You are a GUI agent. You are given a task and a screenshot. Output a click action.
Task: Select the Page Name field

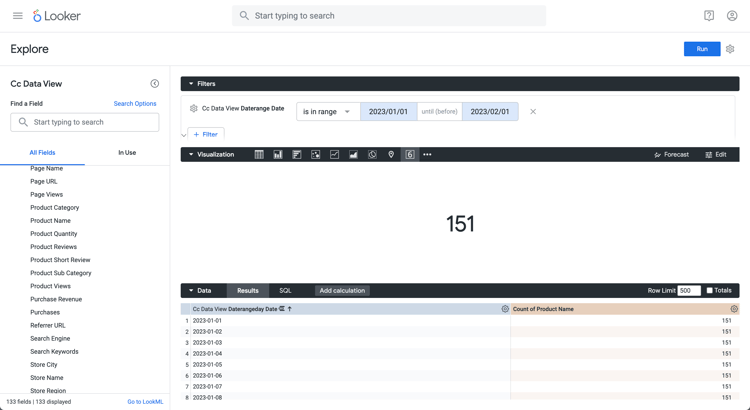(x=46, y=168)
